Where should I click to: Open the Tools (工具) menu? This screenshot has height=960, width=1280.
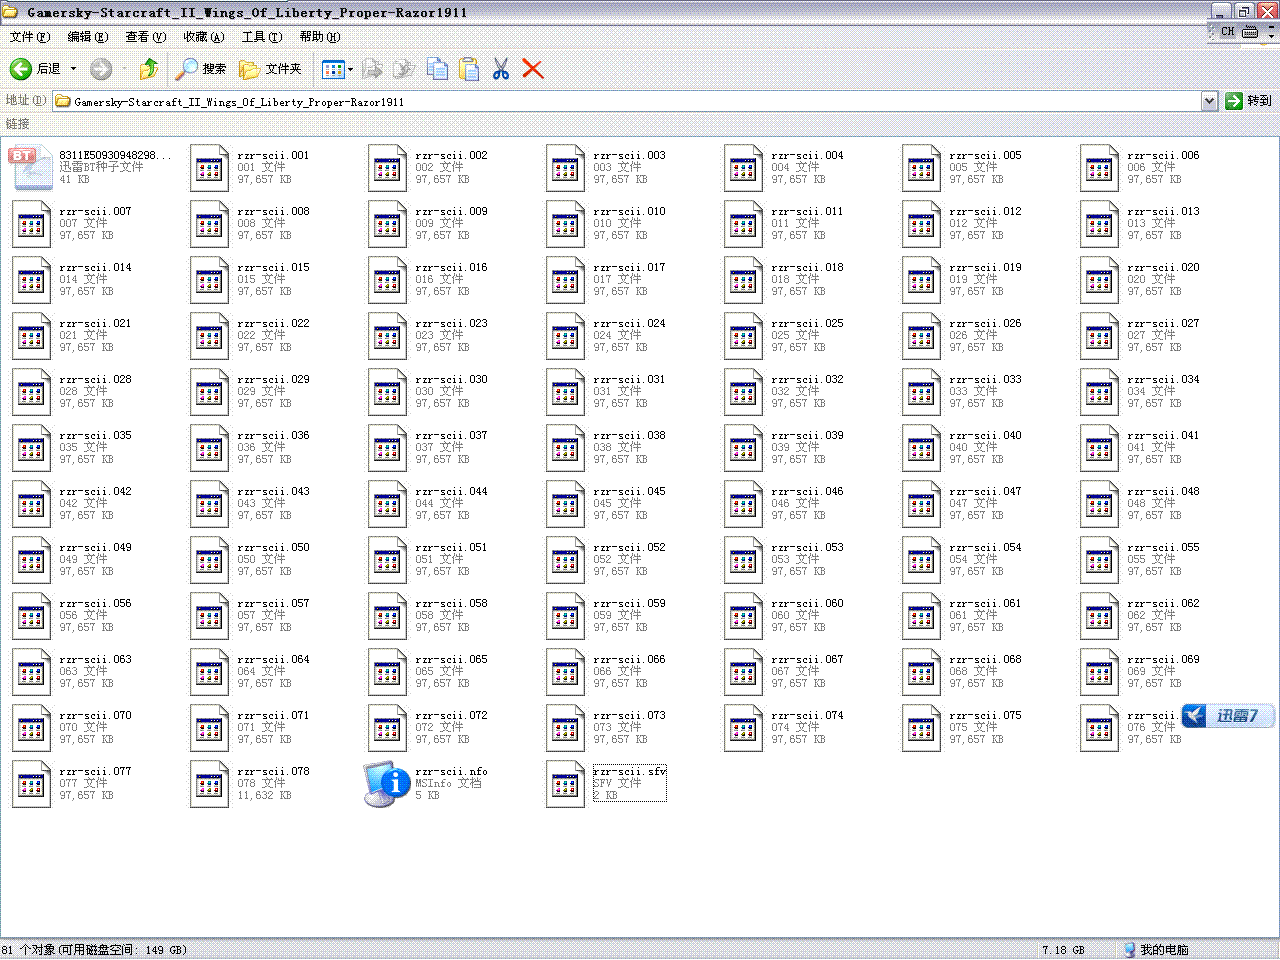coord(261,37)
